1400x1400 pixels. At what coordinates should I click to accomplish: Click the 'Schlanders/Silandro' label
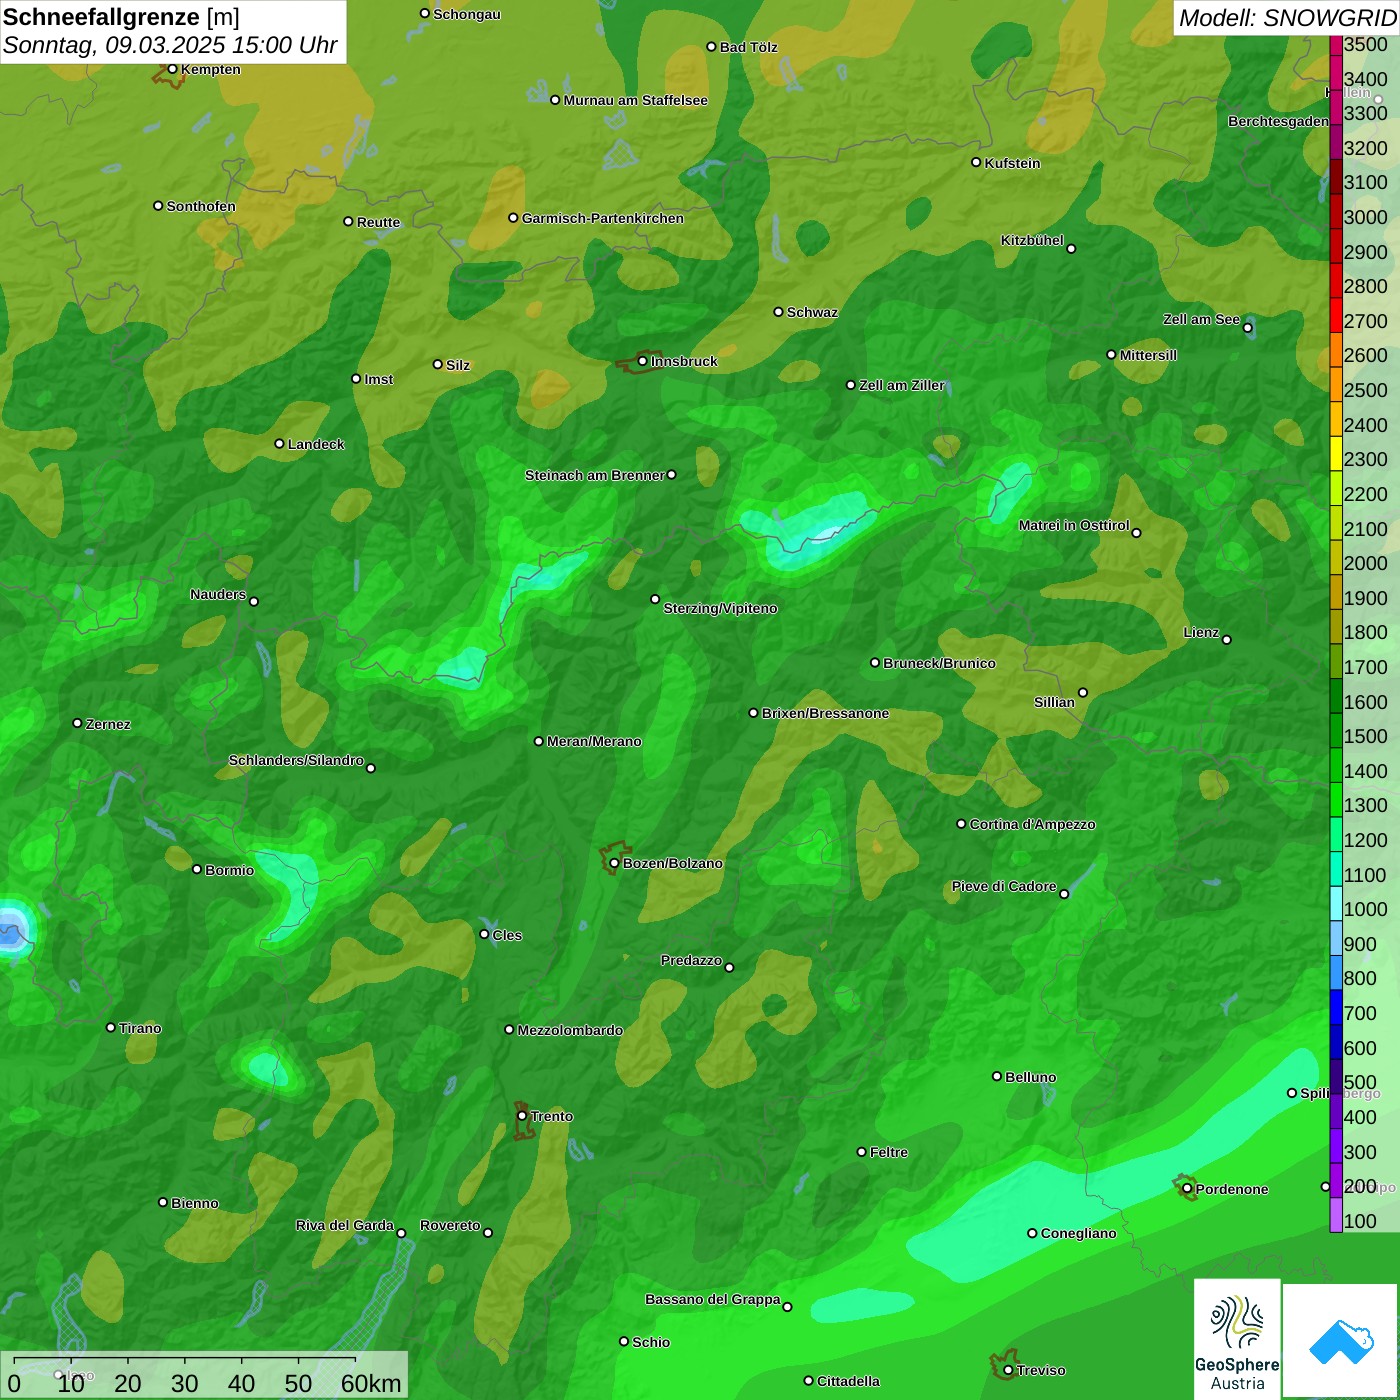[x=296, y=760]
